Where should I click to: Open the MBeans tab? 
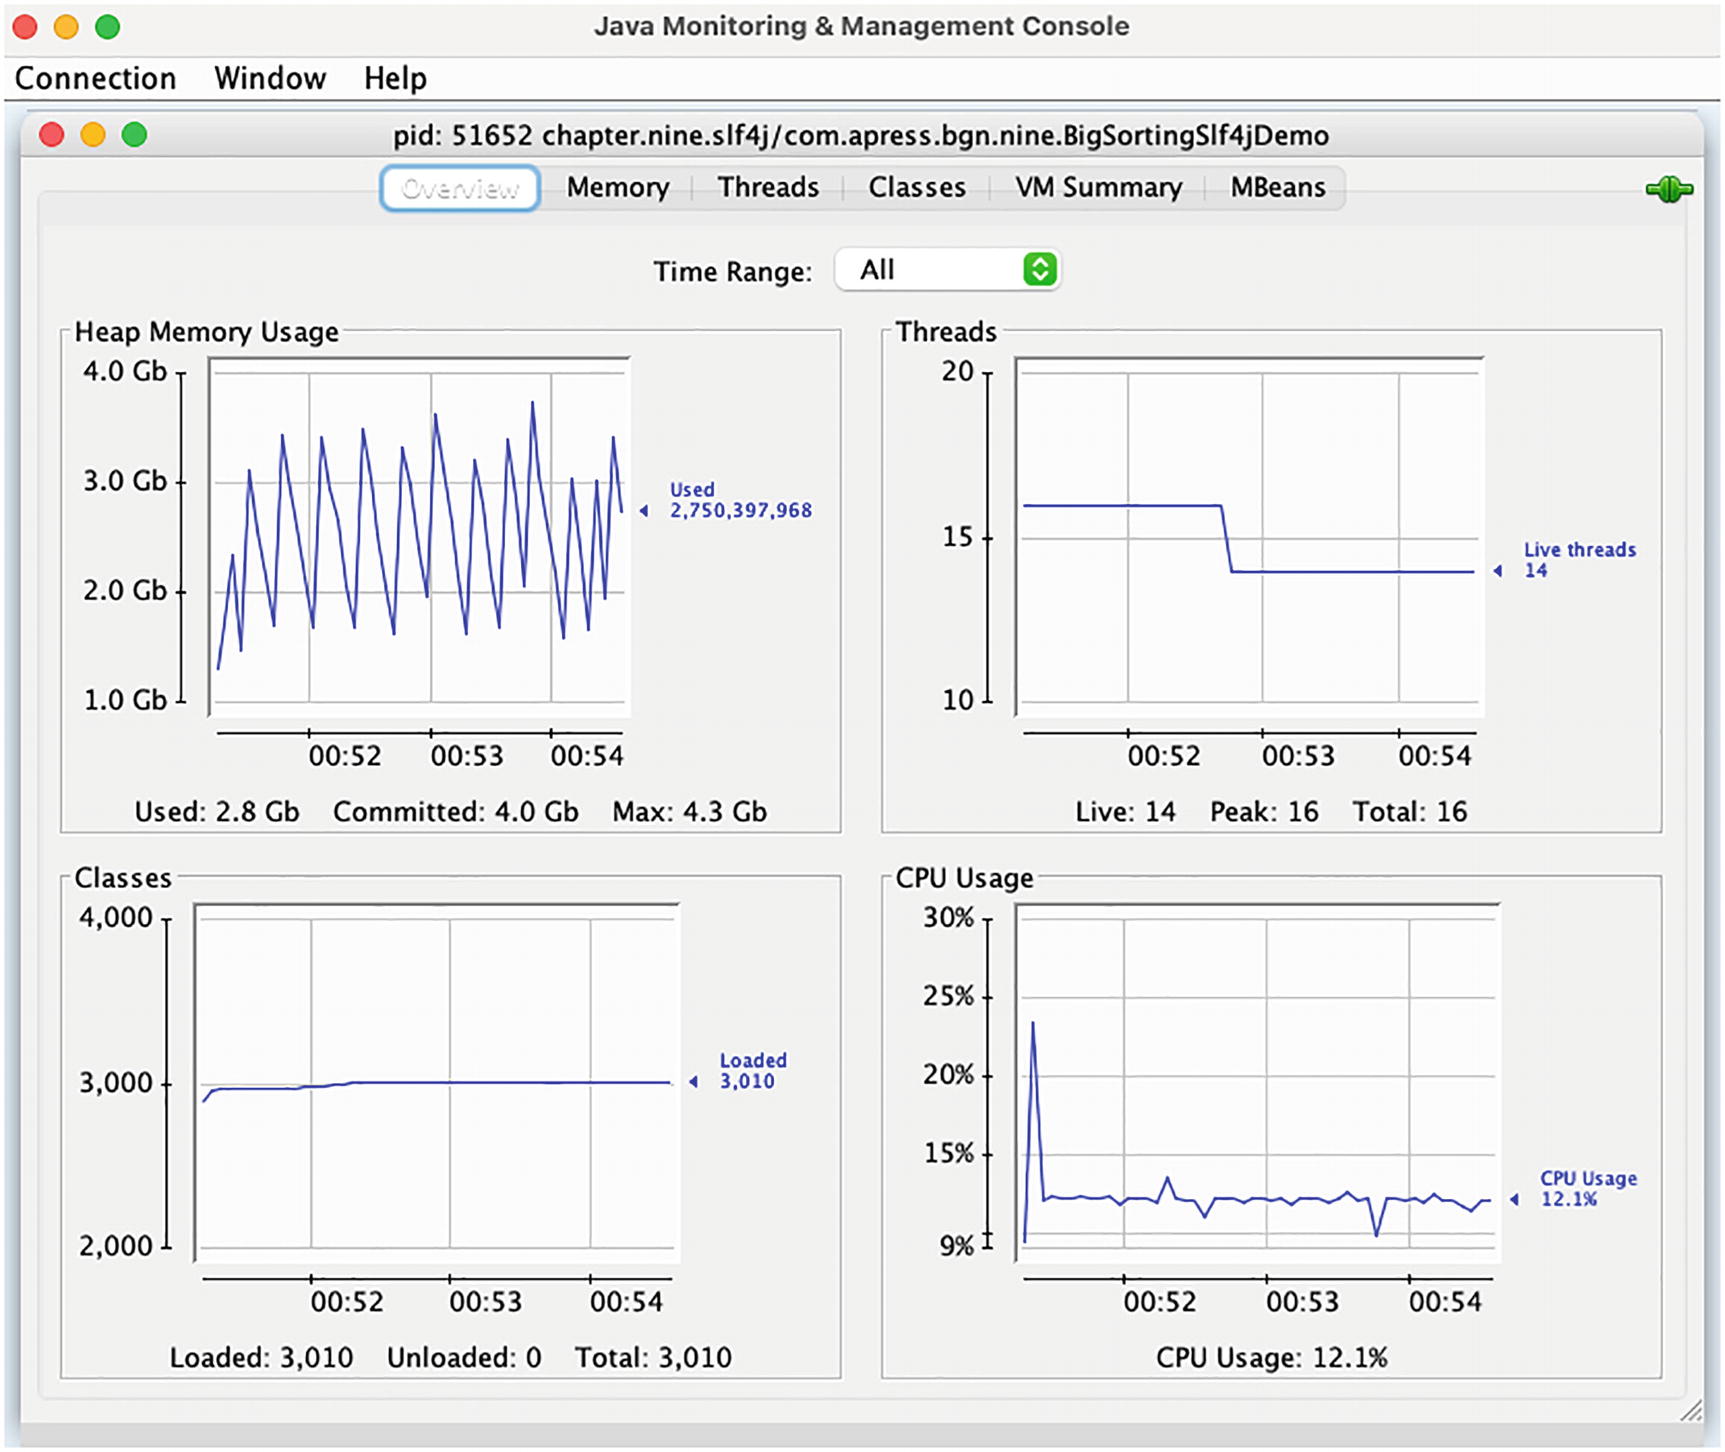(1277, 188)
